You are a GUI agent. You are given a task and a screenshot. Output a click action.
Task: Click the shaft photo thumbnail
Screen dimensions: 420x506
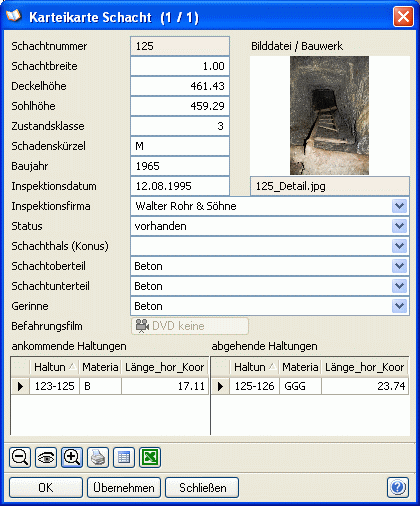click(x=329, y=115)
